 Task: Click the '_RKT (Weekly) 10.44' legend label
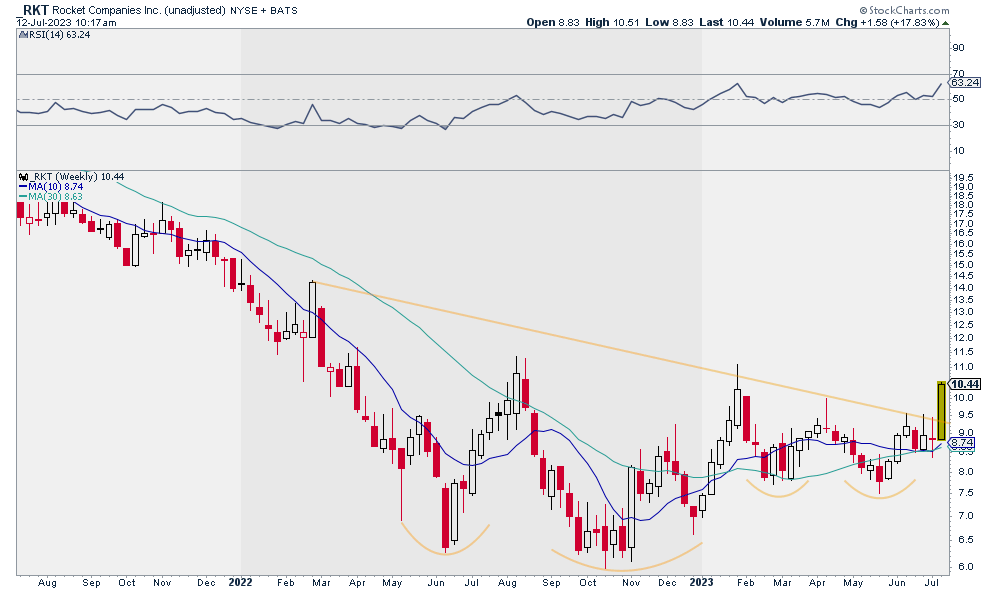pos(77,177)
